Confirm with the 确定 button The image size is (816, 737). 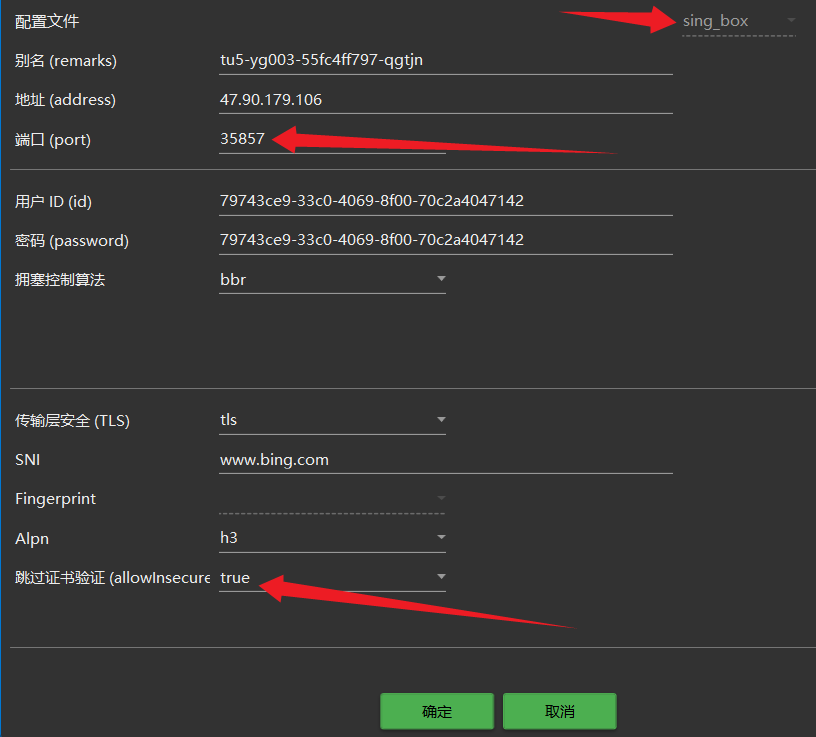[437, 711]
